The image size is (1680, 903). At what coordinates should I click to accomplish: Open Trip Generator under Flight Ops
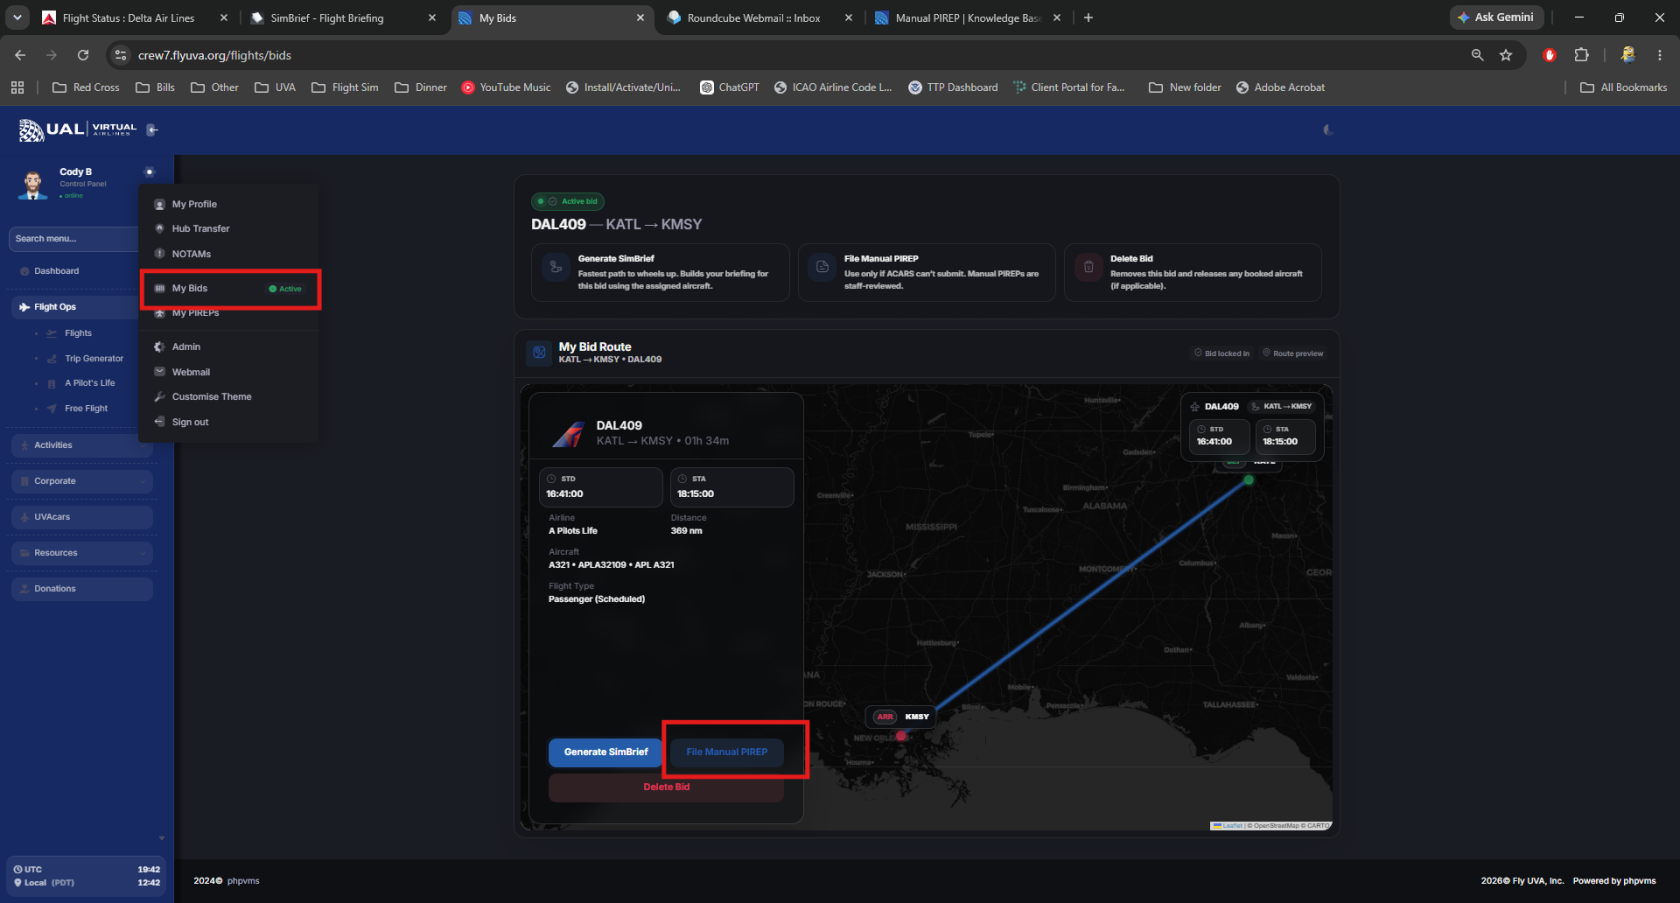tap(94, 358)
